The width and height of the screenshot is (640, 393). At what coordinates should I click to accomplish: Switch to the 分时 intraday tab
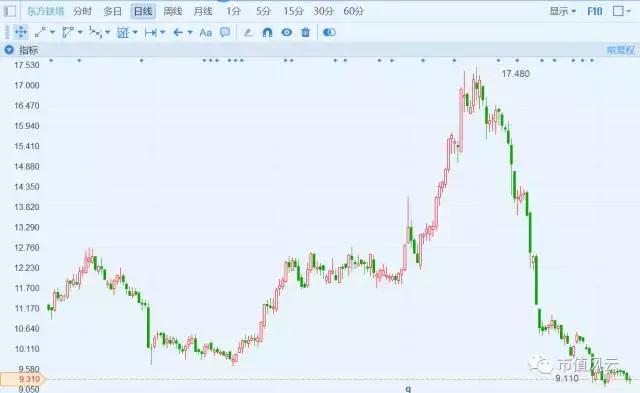[x=82, y=11]
